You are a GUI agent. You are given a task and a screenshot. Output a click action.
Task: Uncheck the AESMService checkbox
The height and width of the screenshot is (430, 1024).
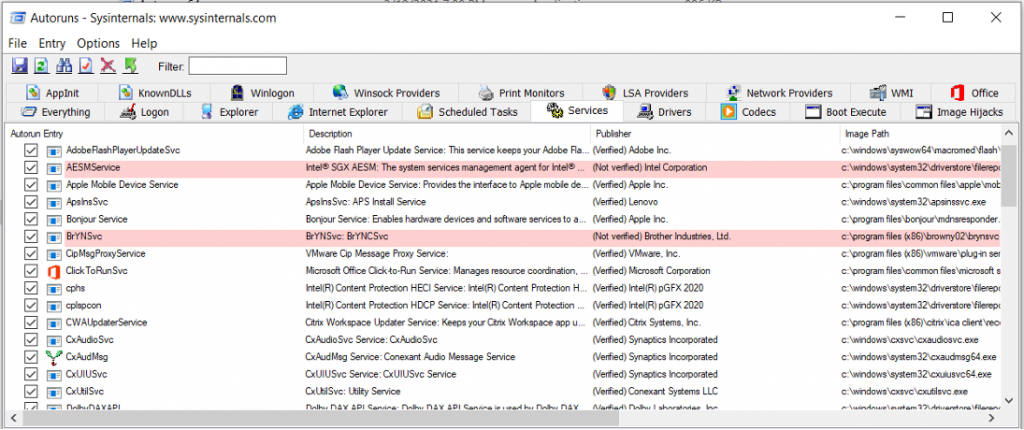[x=31, y=168]
